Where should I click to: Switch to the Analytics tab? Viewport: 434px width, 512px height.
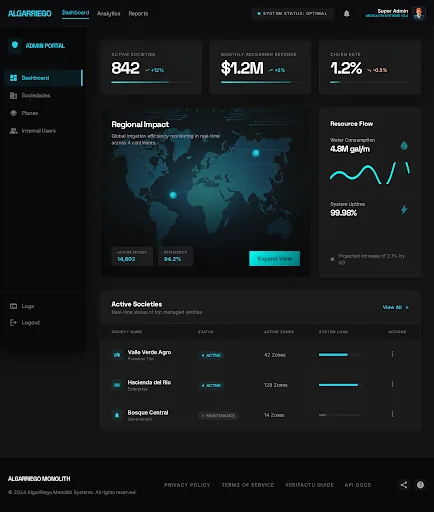click(109, 14)
